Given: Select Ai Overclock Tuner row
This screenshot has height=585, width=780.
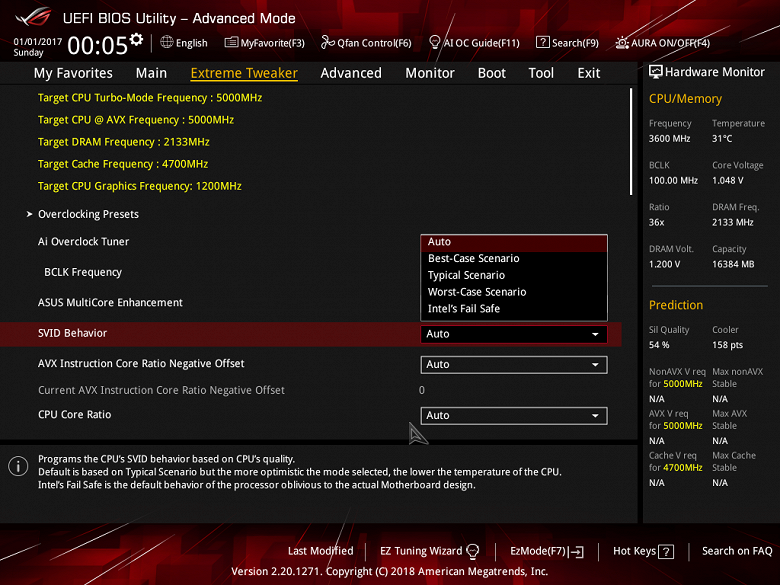Looking at the screenshot, I should pyautogui.click(x=83, y=242).
